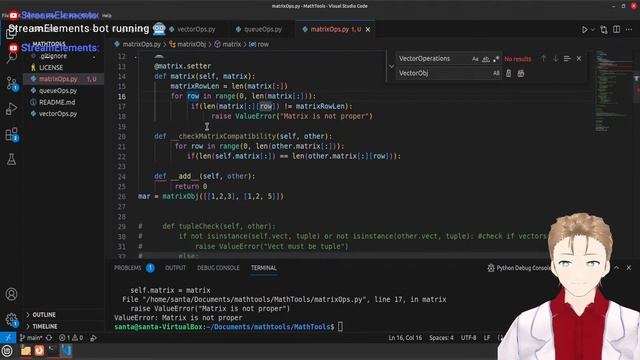Image resolution: width=640 pixels, height=360 pixels.
Task: Open the Run and Debug view
Action: (11, 109)
